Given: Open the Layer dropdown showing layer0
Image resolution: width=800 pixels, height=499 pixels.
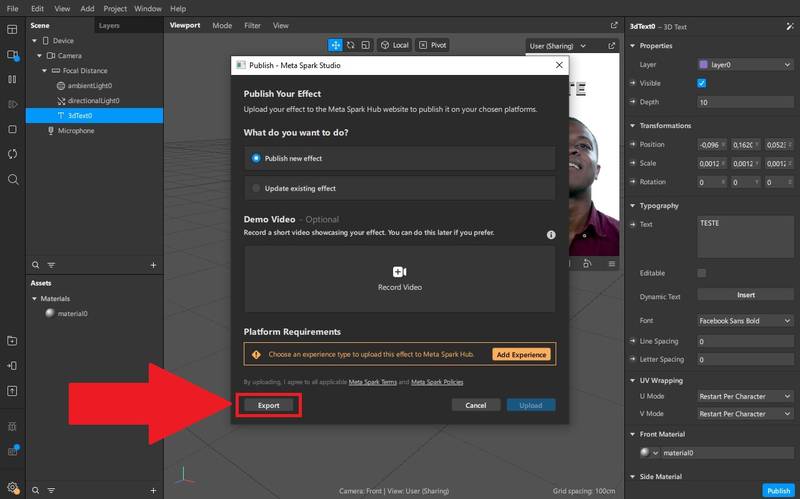Looking at the screenshot, I should 745,64.
